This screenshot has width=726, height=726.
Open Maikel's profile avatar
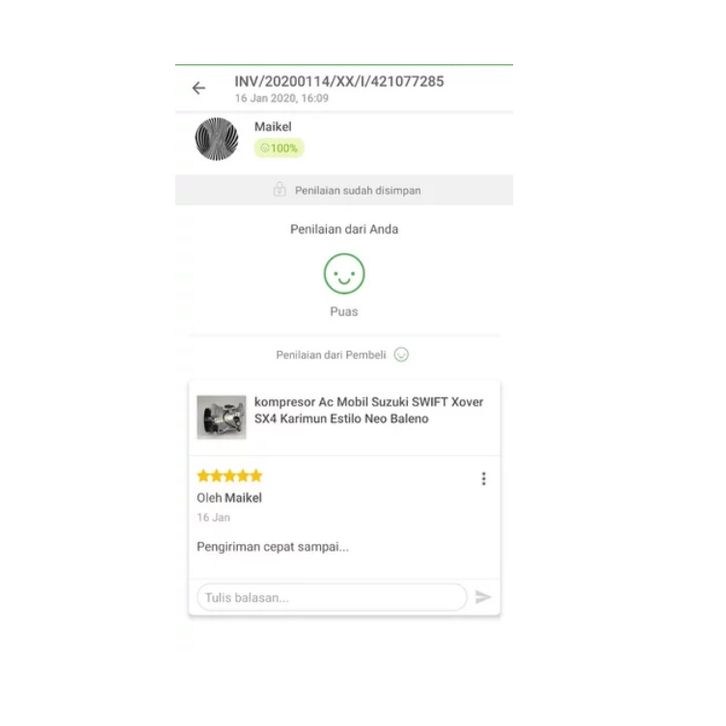pyautogui.click(x=217, y=139)
